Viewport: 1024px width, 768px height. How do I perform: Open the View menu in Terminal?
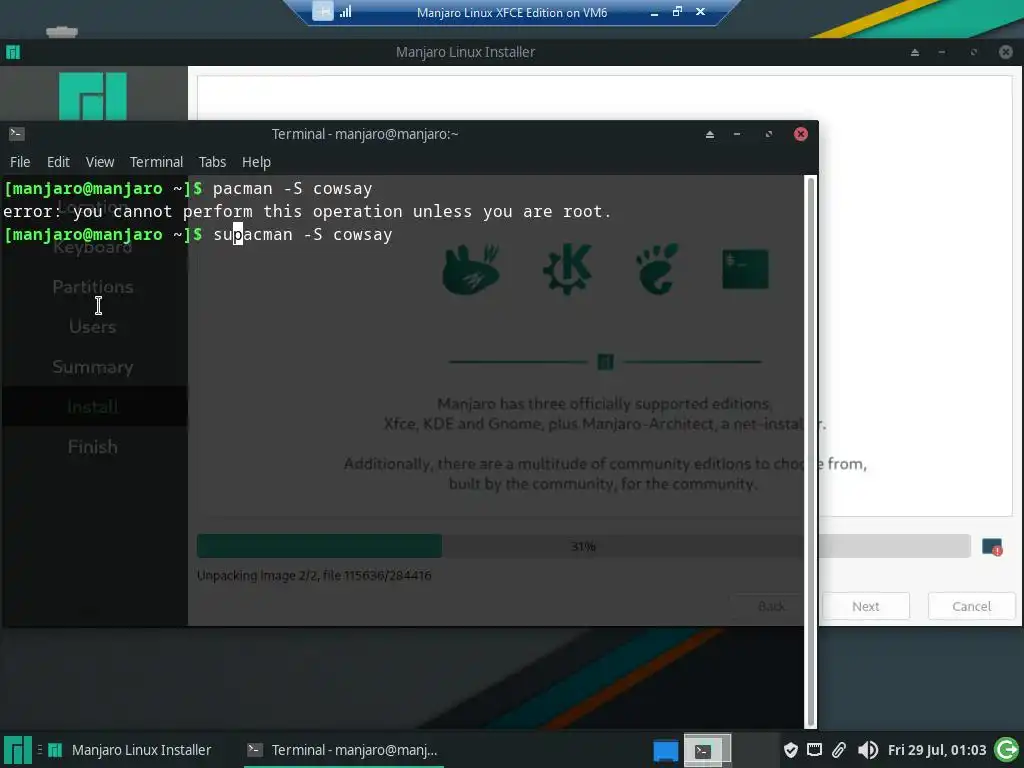tap(100, 162)
